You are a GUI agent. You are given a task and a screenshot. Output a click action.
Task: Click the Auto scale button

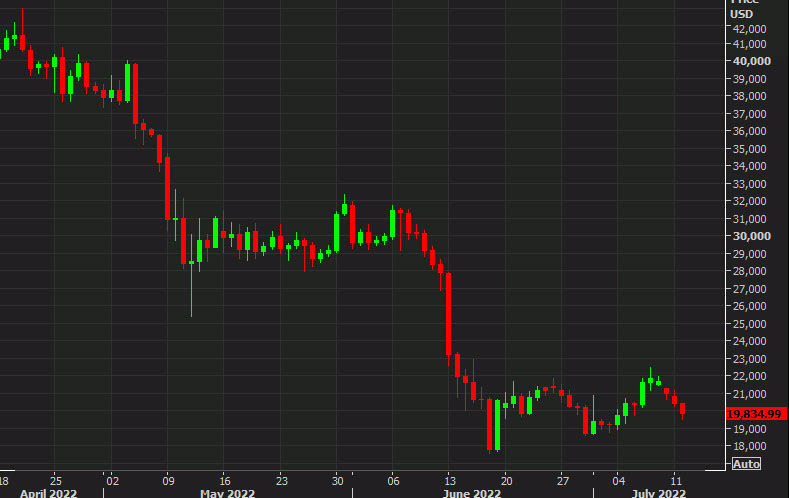[746, 464]
